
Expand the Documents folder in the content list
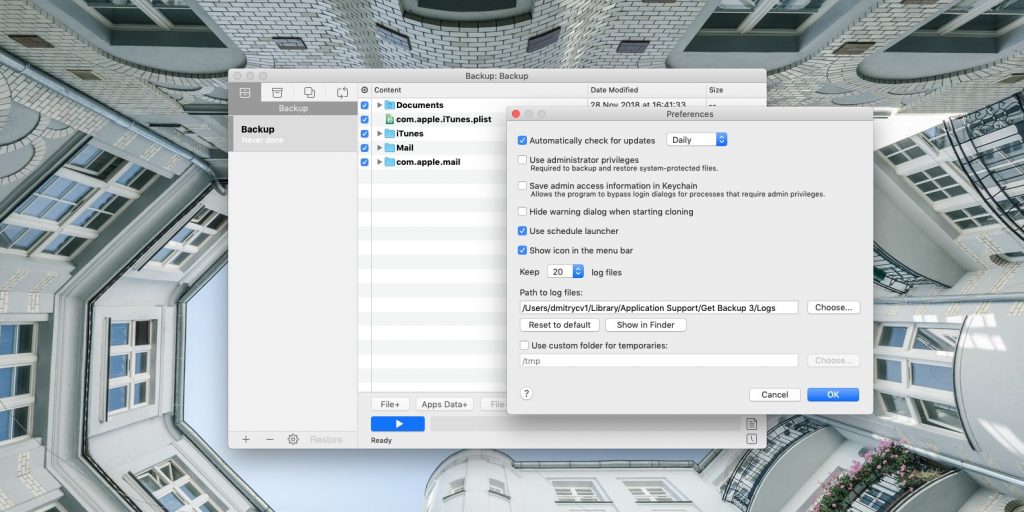[x=379, y=105]
